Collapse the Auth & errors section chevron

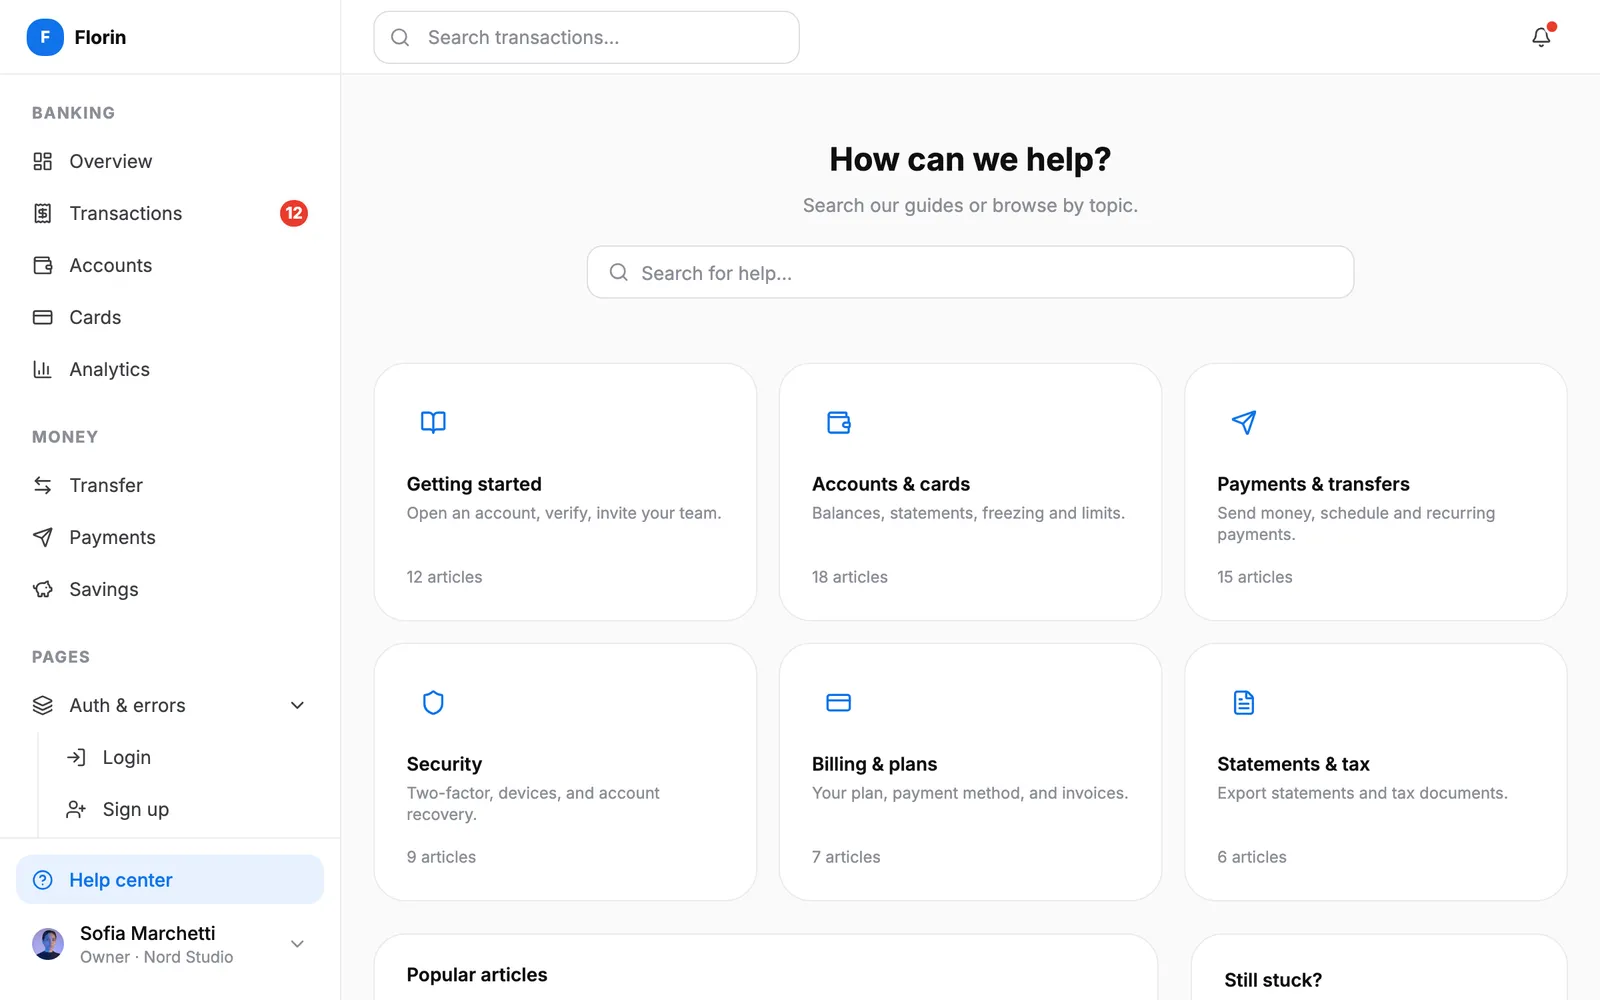coord(297,705)
